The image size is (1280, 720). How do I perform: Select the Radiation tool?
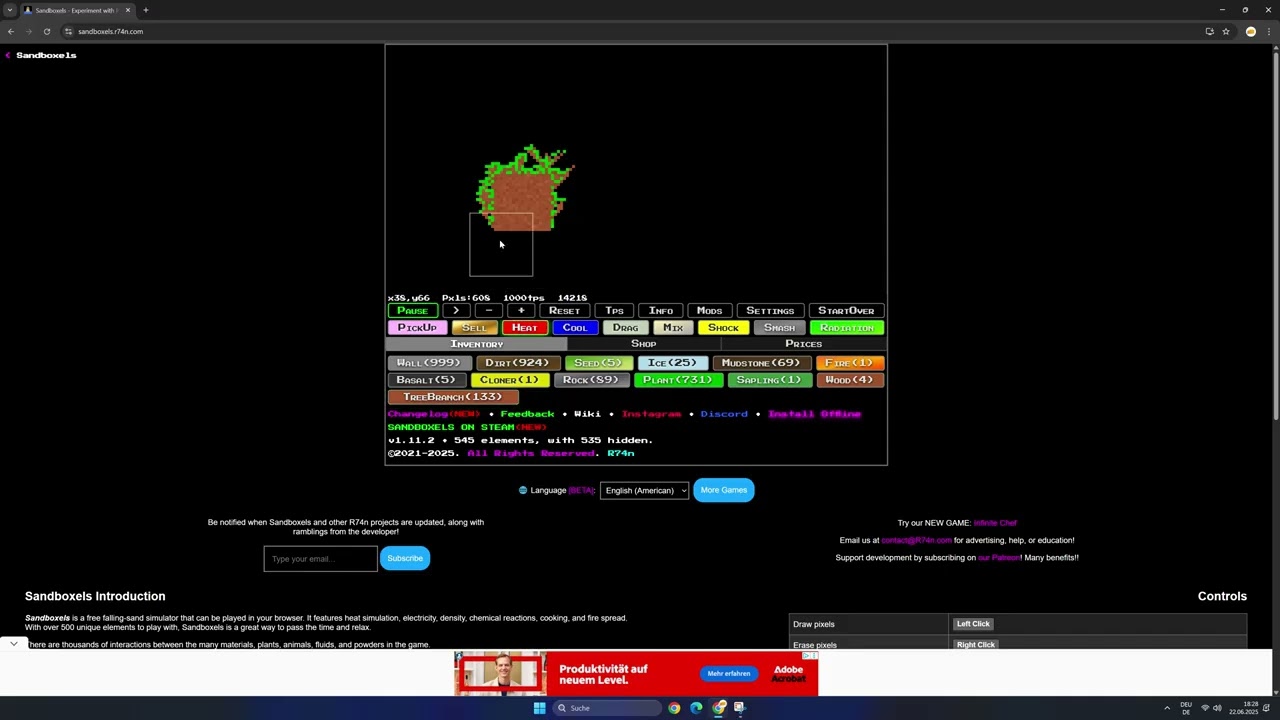[847, 328]
